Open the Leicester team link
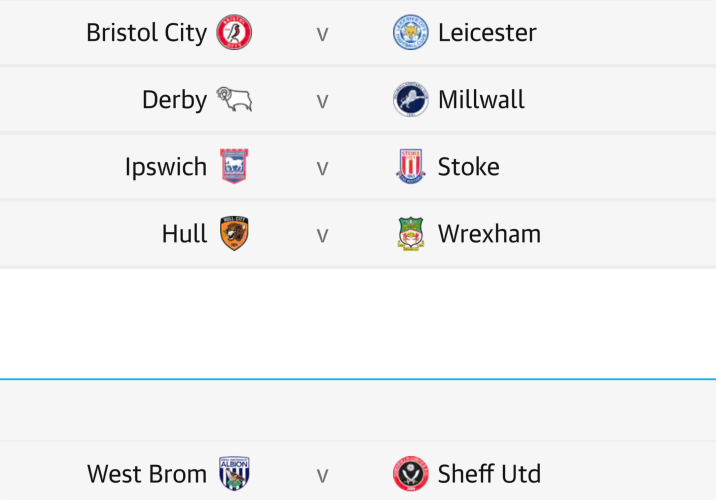Viewport: 716px width, 500px height. [x=487, y=33]
